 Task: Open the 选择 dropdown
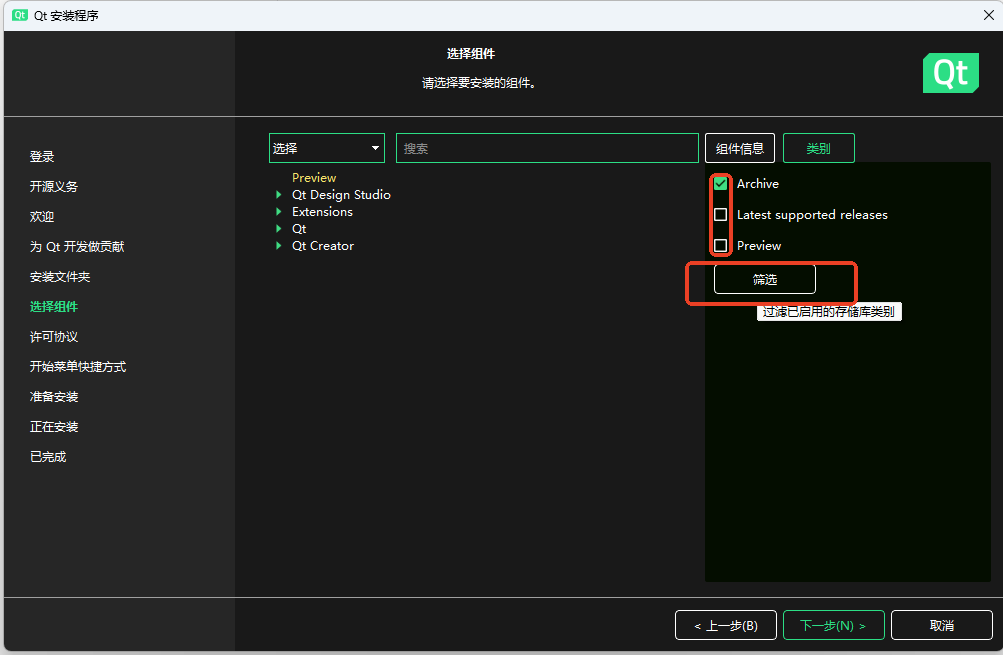point(327,148)
